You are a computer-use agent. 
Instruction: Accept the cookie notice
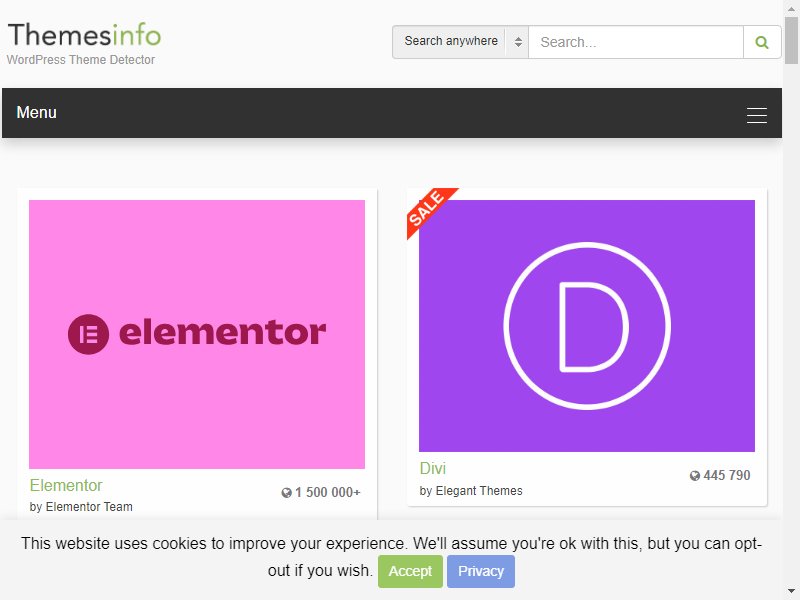[410, 571]
